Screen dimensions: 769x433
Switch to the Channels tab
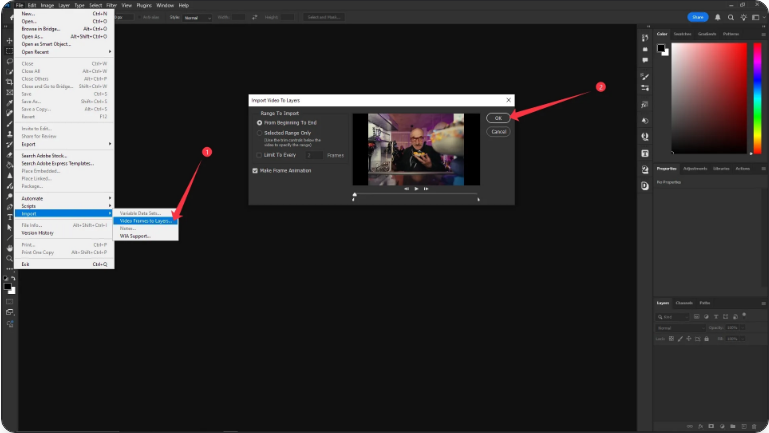[x=684, y=302]
